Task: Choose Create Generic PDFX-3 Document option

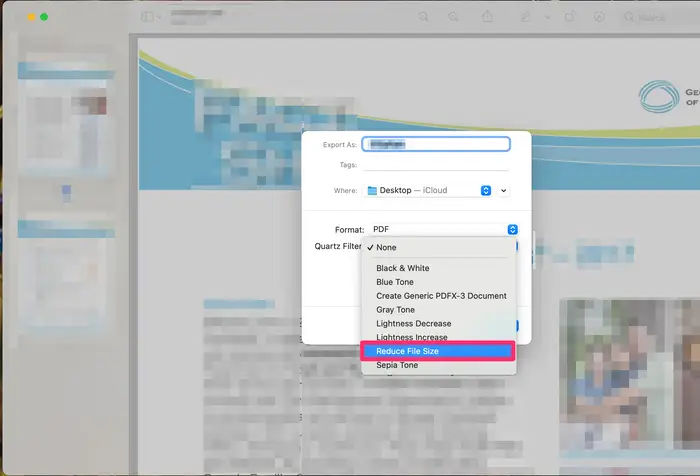Action: [441, 296]
